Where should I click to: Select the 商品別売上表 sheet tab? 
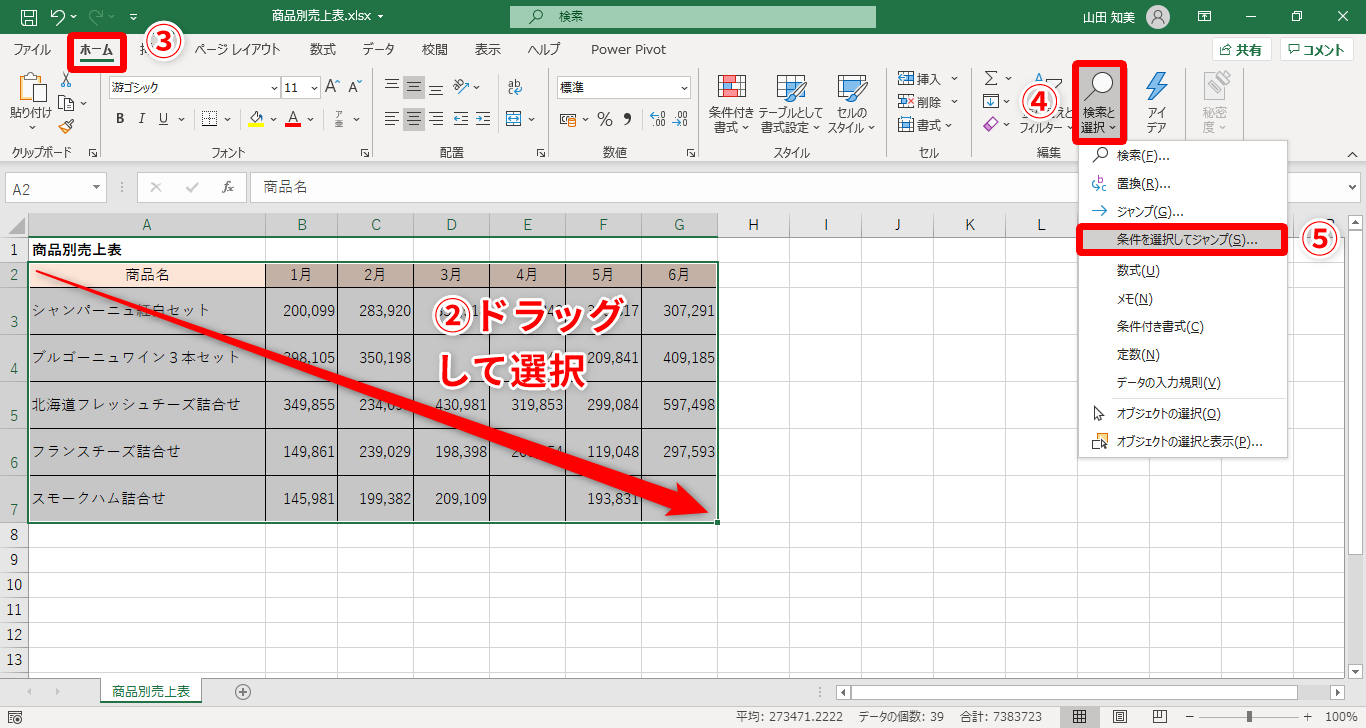click(152, 691)
